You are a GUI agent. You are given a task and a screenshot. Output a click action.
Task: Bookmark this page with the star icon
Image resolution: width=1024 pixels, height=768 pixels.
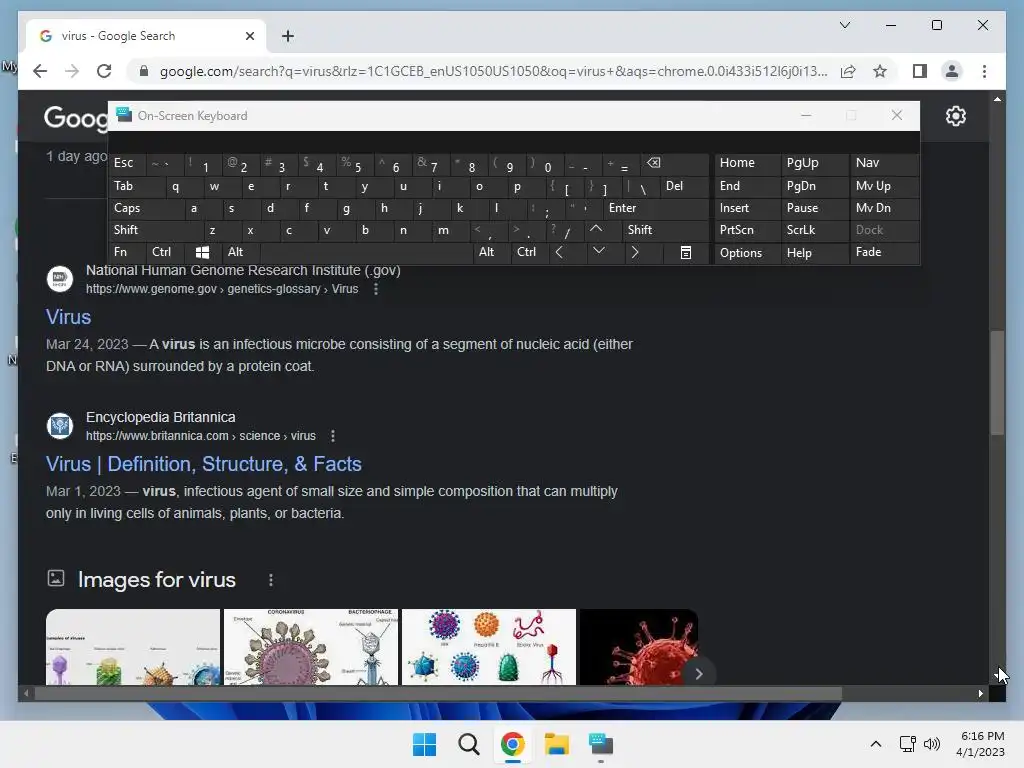coord(880,71)
